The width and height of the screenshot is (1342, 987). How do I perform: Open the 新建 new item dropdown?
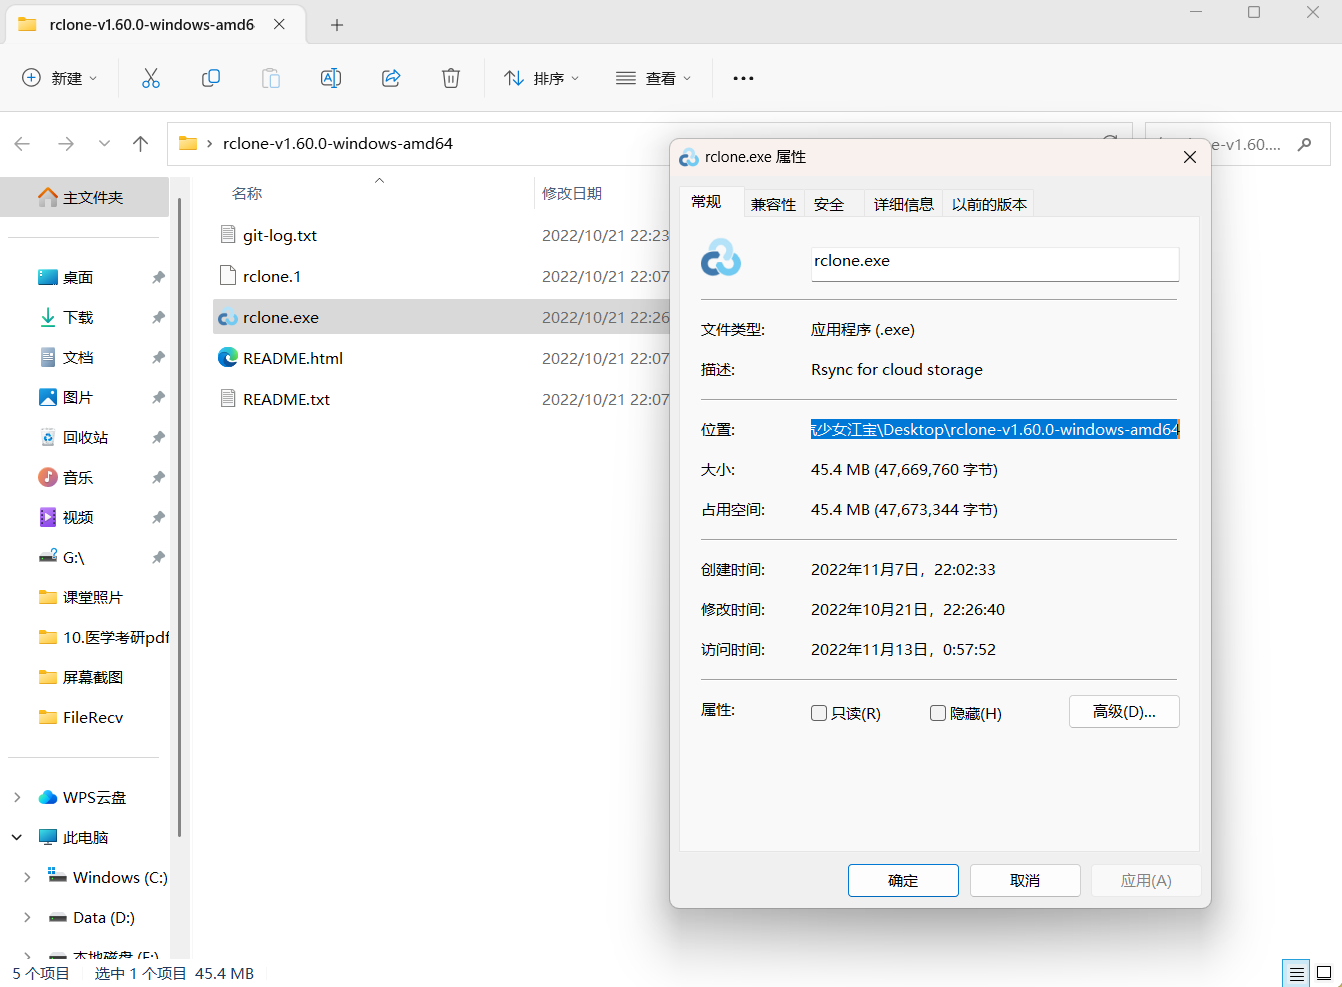60,78
